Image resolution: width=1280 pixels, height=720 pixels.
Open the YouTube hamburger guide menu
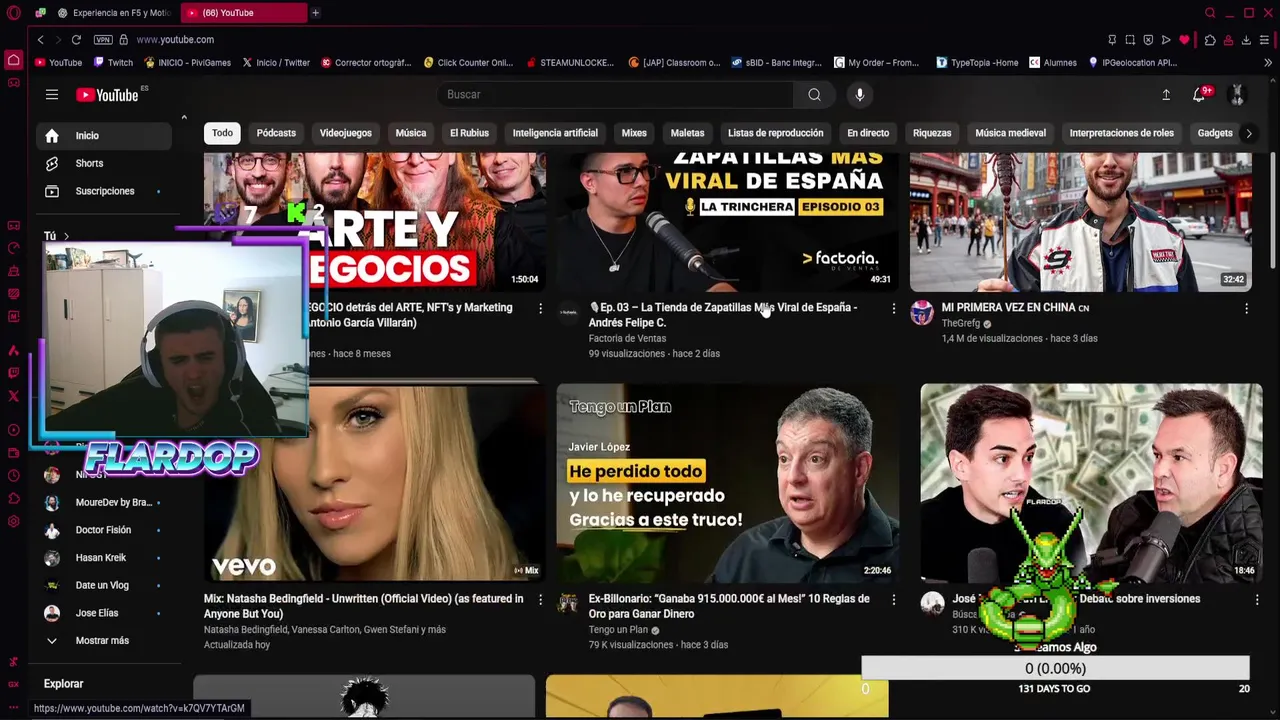[x=52, y=95]
